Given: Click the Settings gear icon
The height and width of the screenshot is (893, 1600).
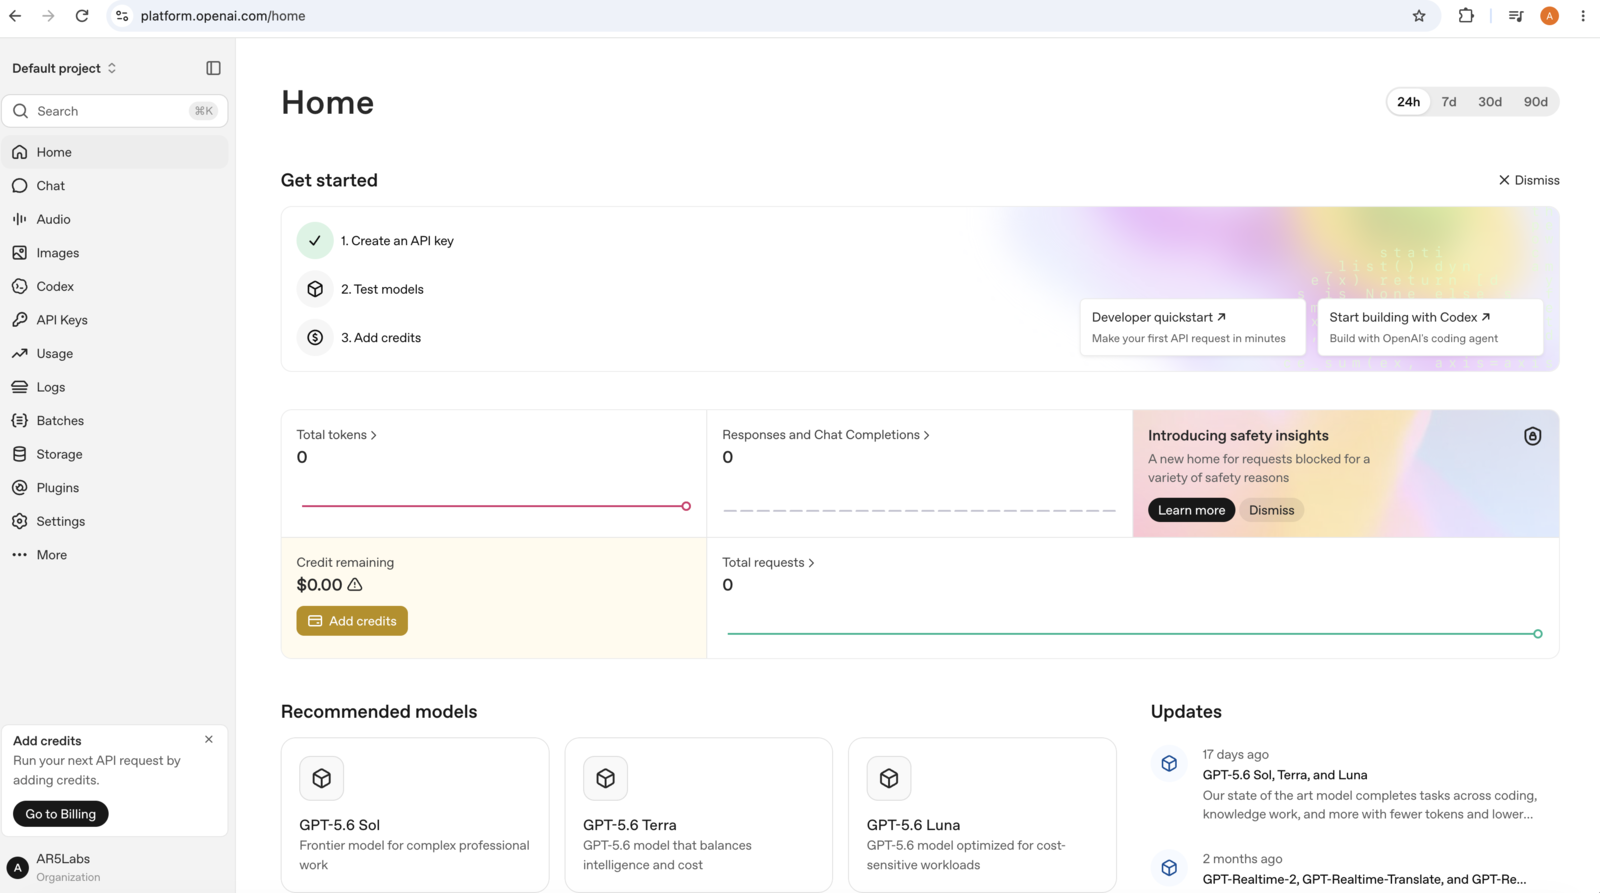Looking at the screenshot, I should (x=20, y=521).
